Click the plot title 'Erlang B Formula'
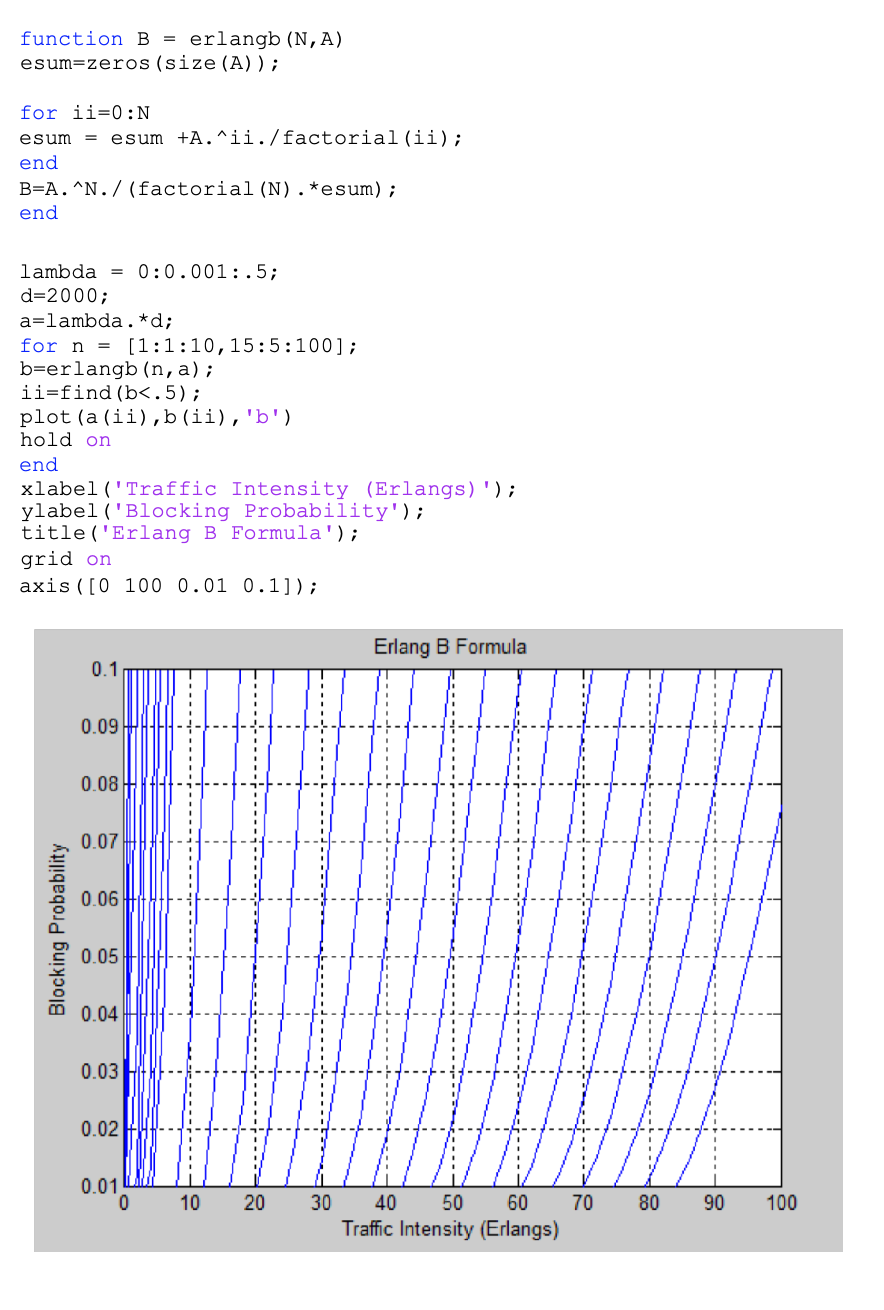 [x=450, y=647]
